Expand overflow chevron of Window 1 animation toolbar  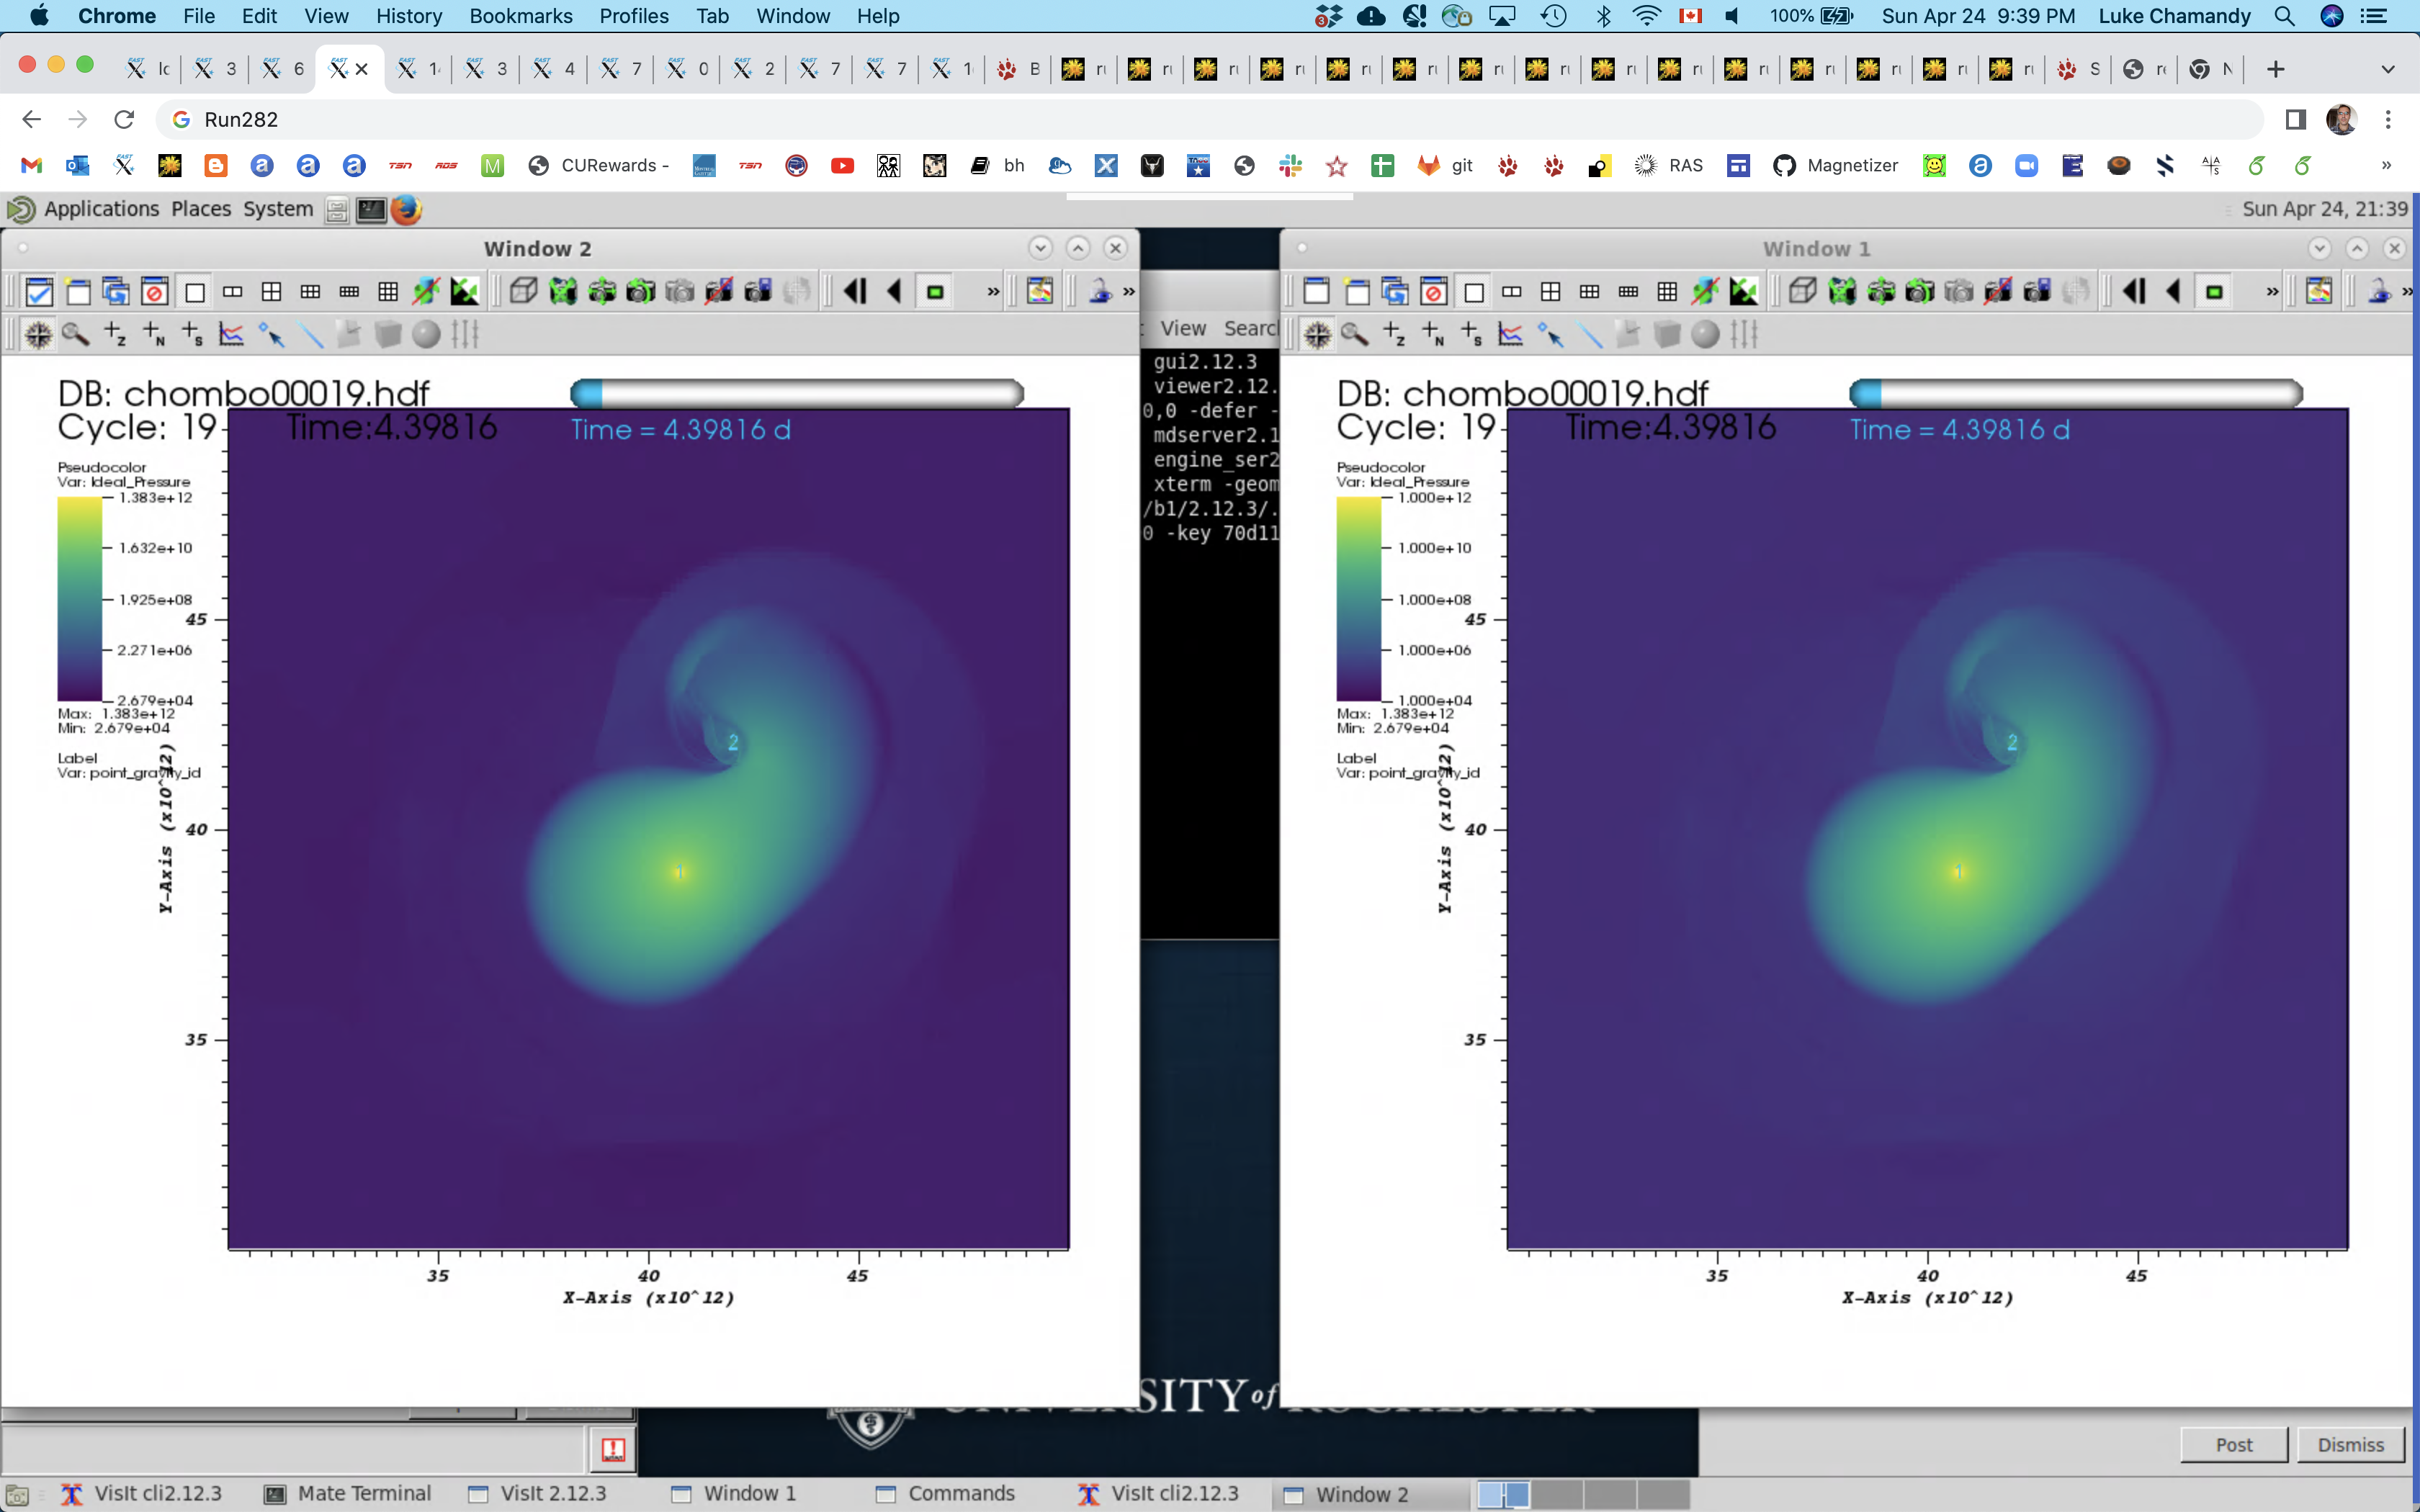pyautogui.click(x=2272, y=292)
